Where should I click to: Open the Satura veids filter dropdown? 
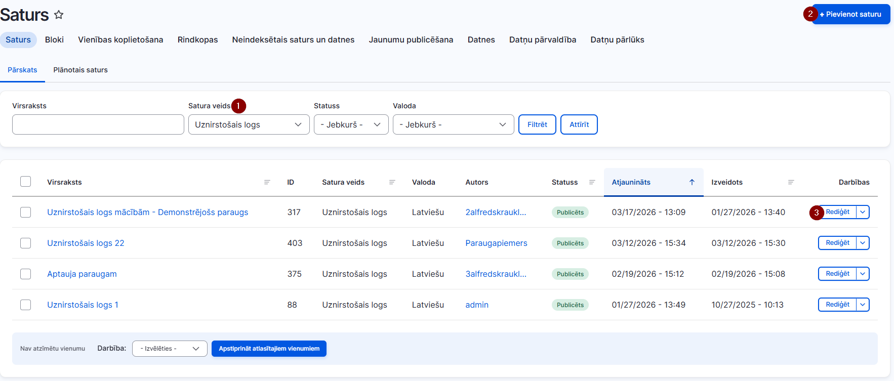coord(249,124)
